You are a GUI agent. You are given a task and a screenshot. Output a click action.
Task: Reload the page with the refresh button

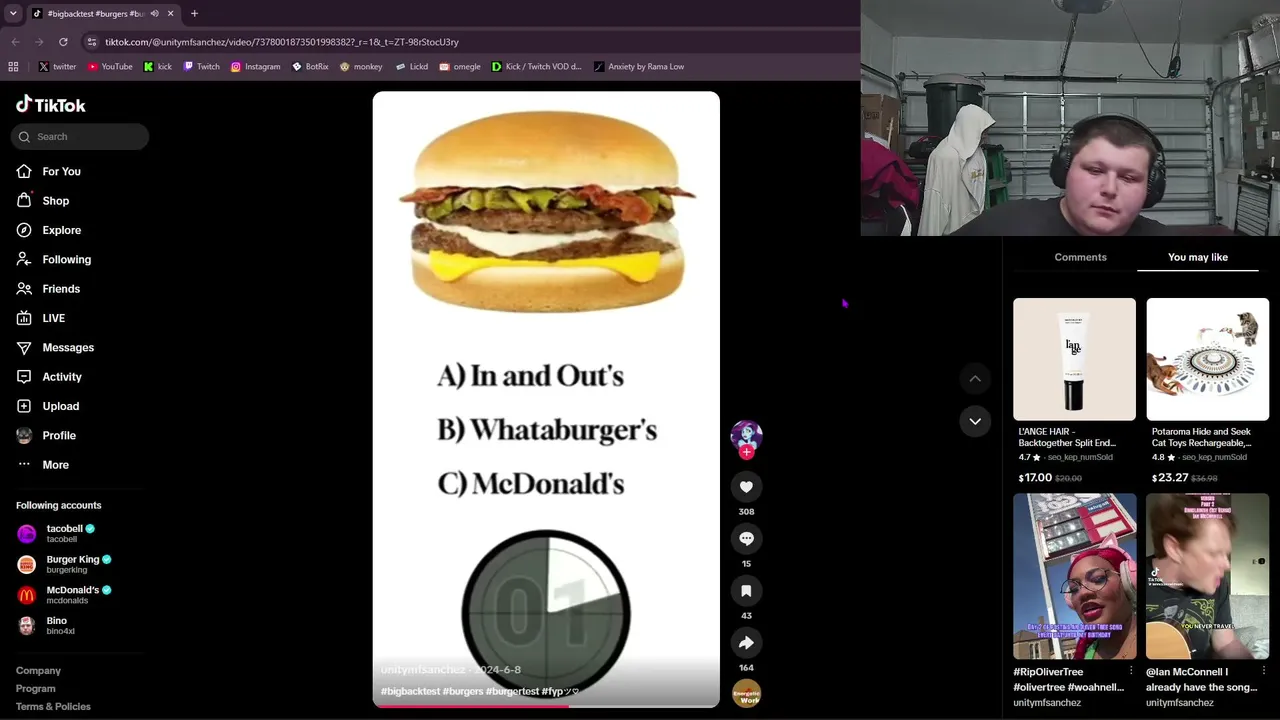[x=63, y=42]
